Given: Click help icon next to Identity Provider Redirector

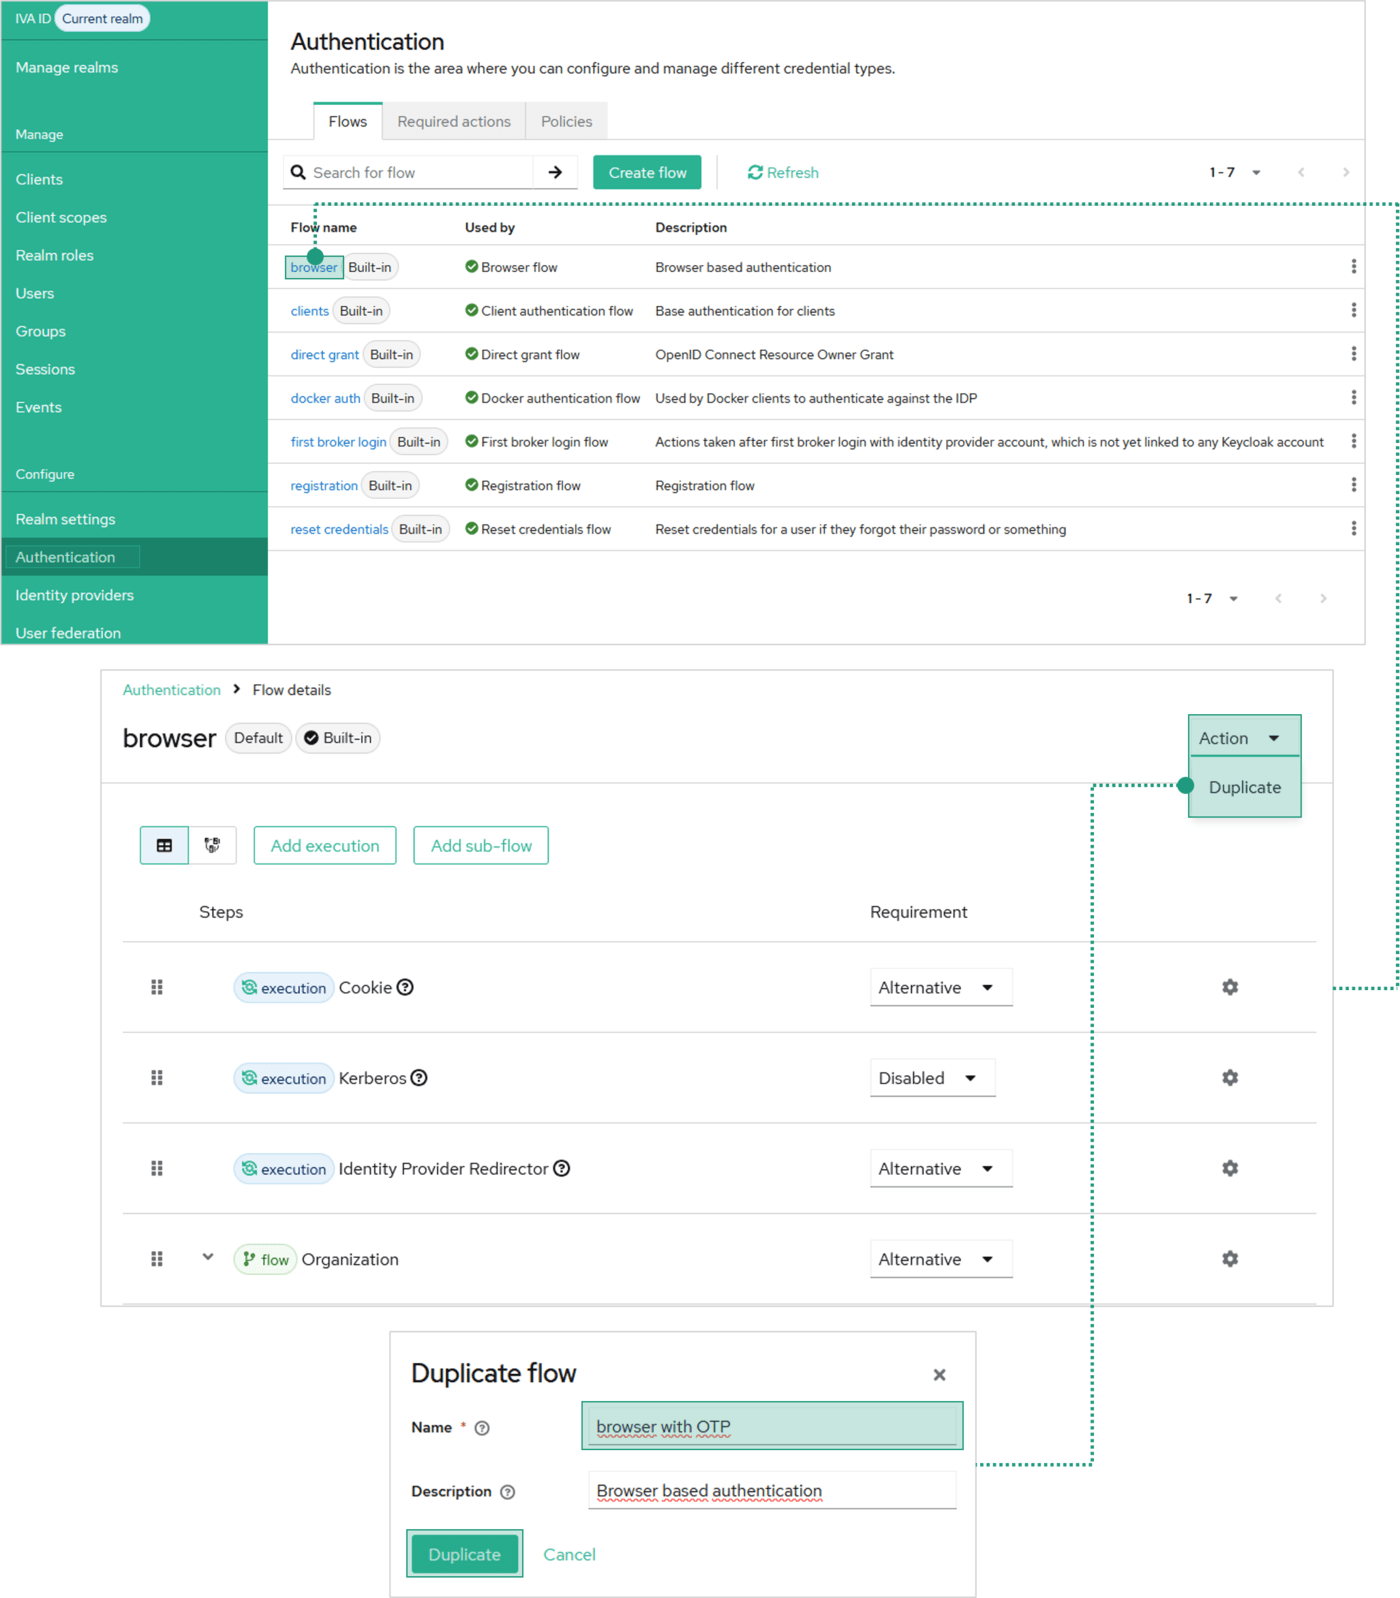Looking at the screenshot, I should click(562, 1168).
